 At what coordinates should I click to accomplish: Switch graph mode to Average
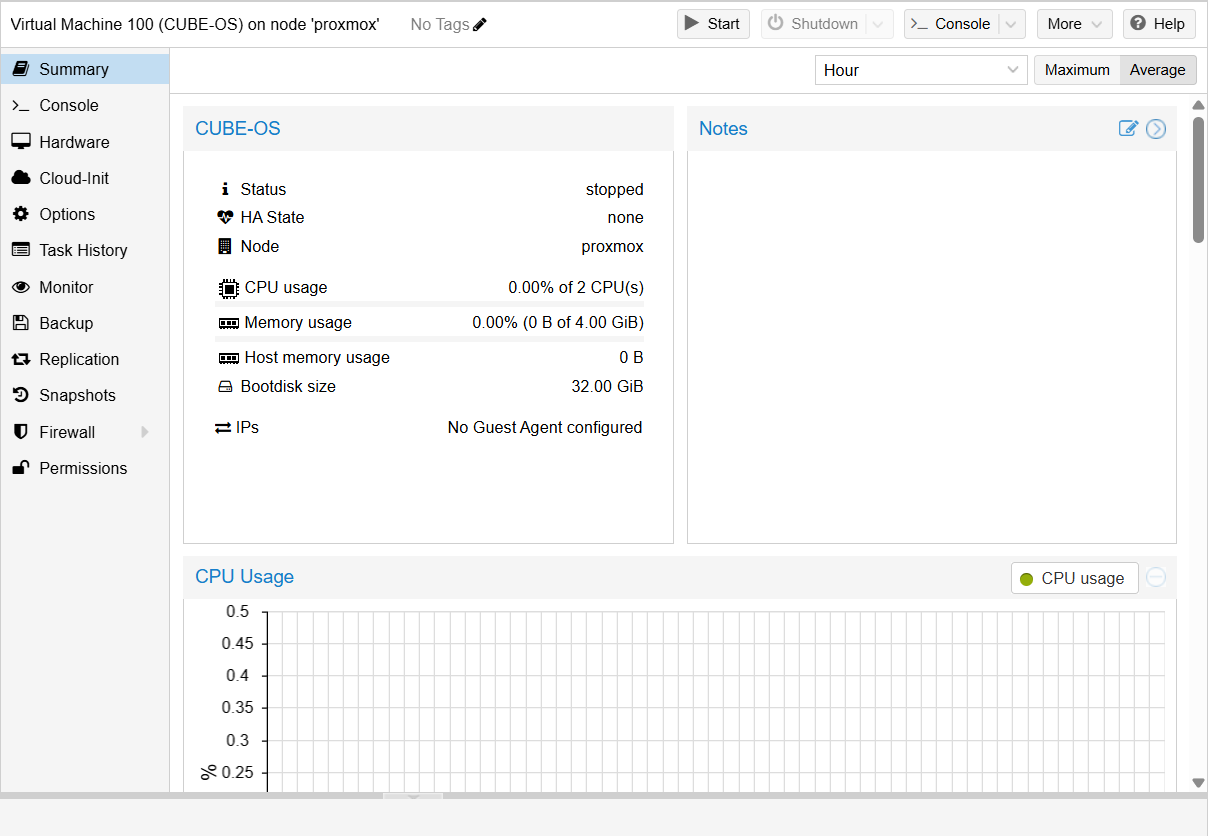tap(1157, 70)
